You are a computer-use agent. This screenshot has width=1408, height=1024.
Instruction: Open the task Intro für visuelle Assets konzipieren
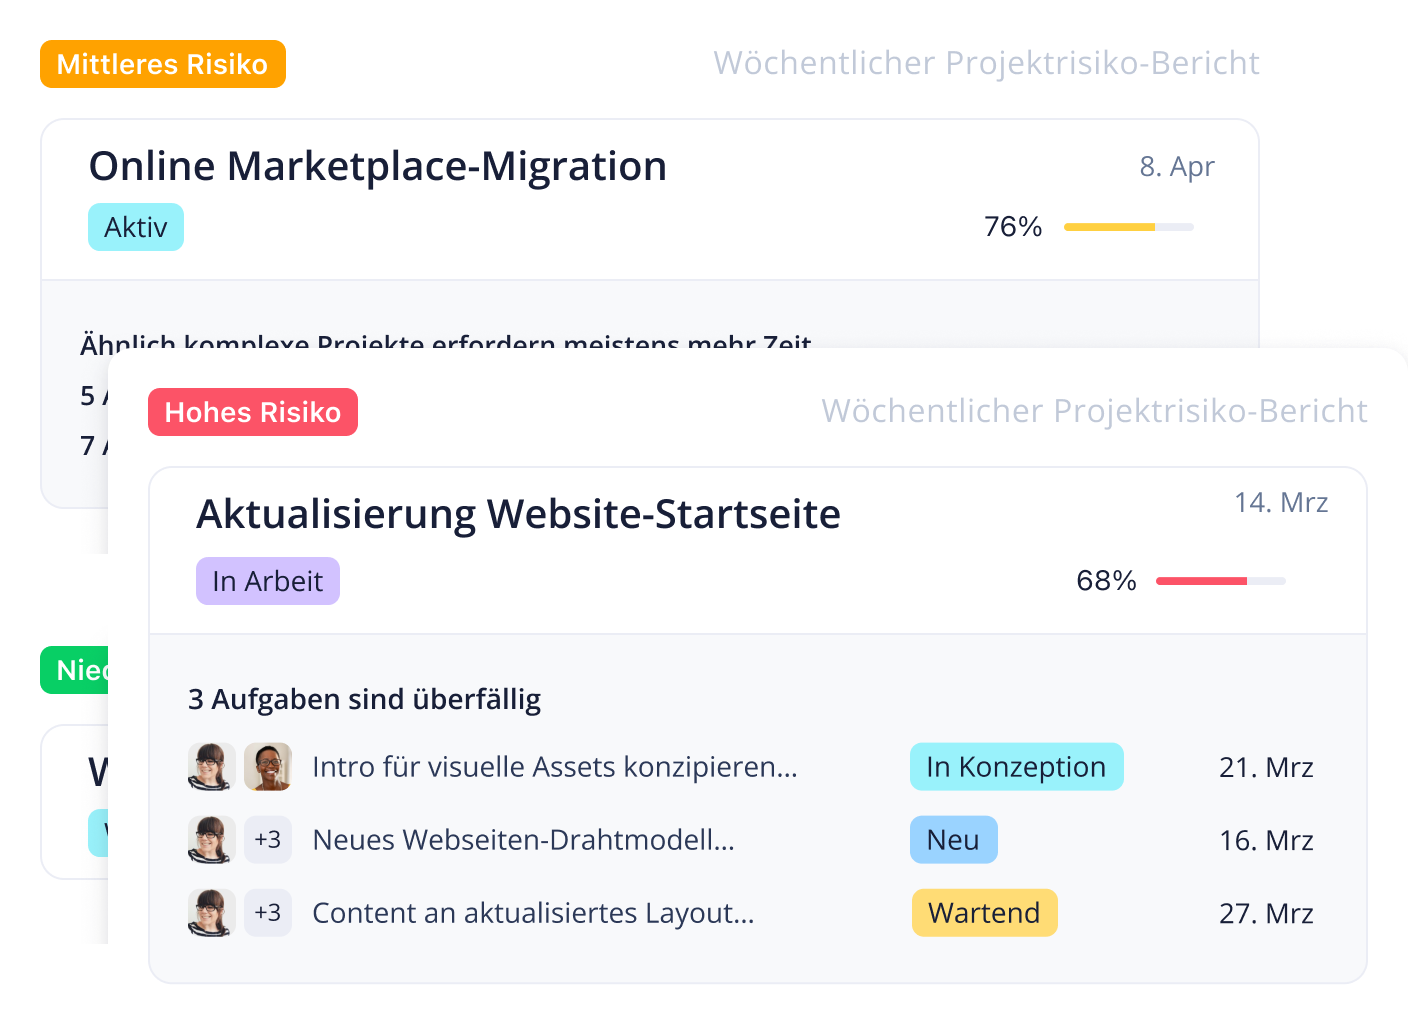554,767
